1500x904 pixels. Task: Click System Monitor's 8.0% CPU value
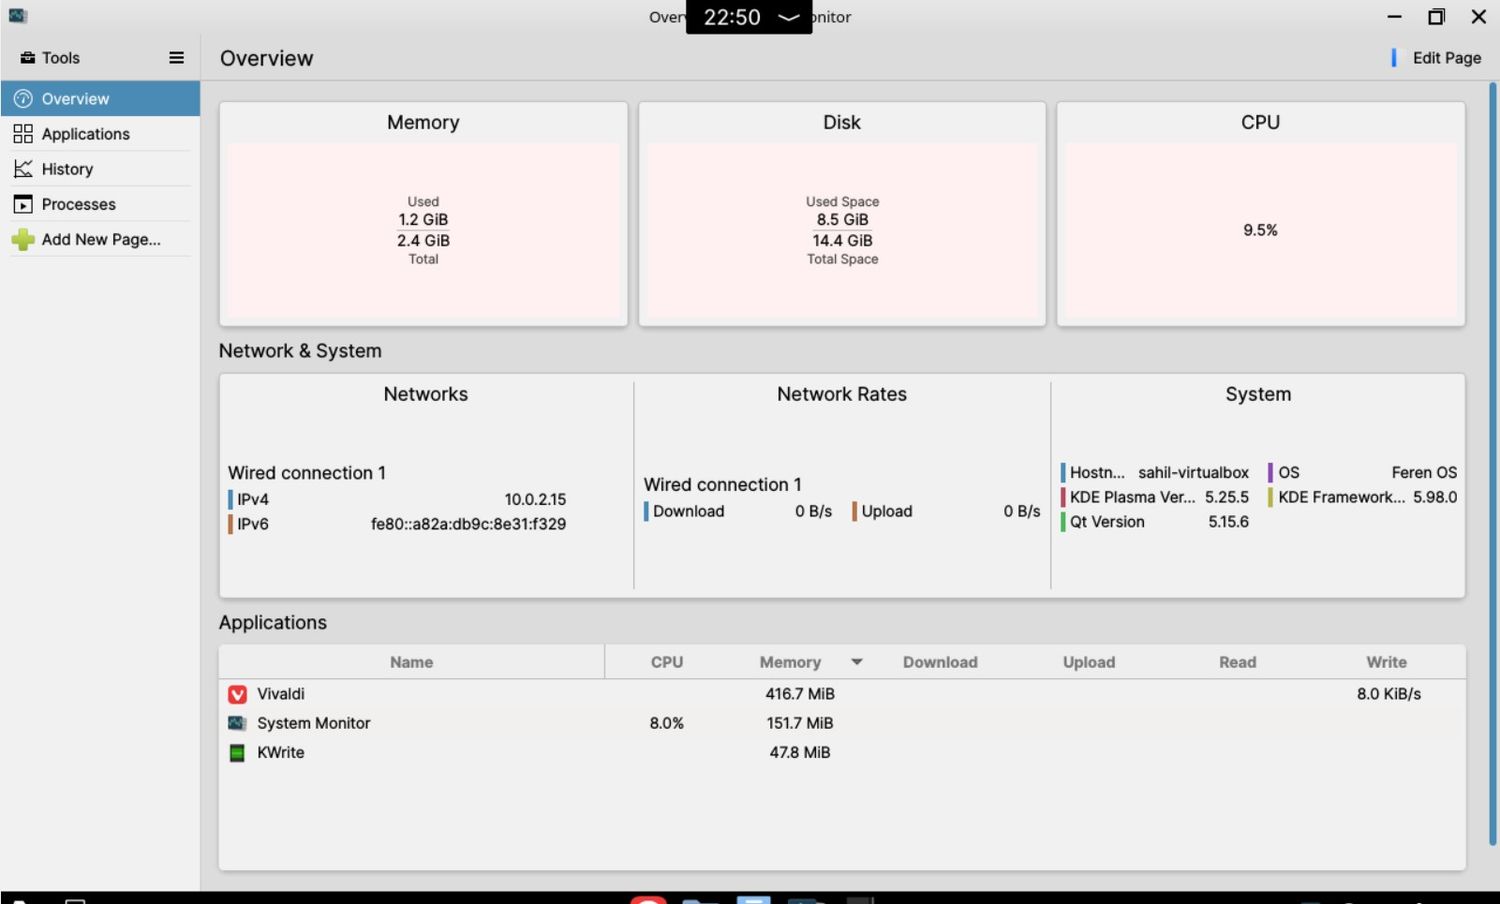point(667,723)
